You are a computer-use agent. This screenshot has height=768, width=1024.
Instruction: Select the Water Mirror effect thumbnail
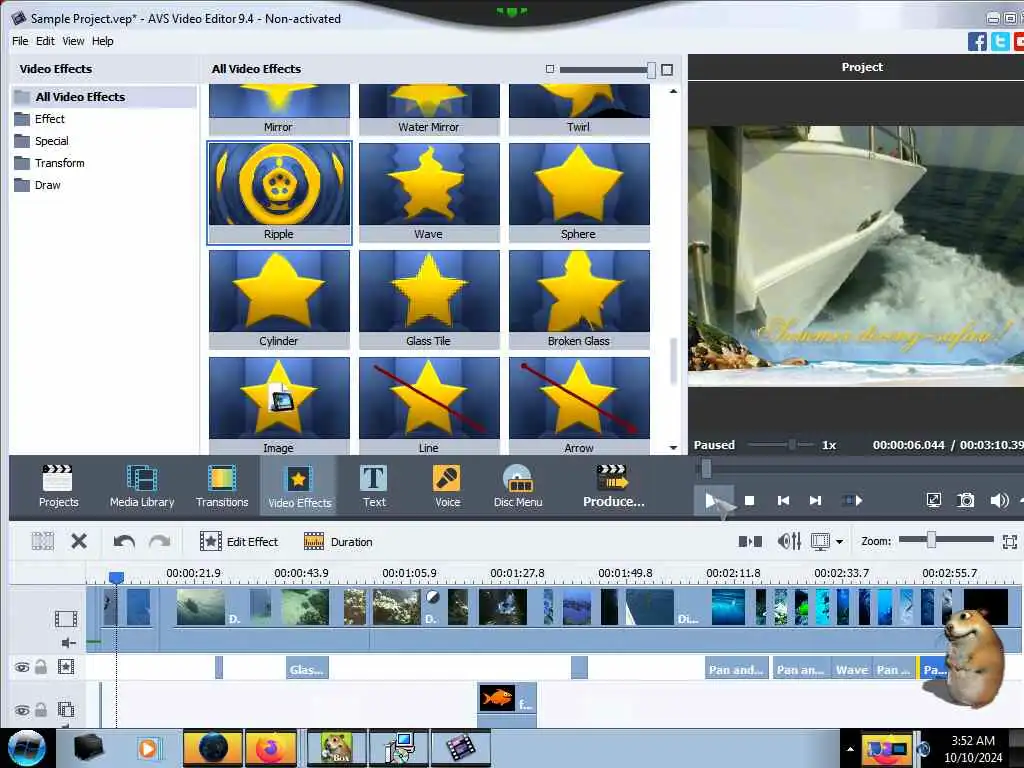[x=429, y=110]
